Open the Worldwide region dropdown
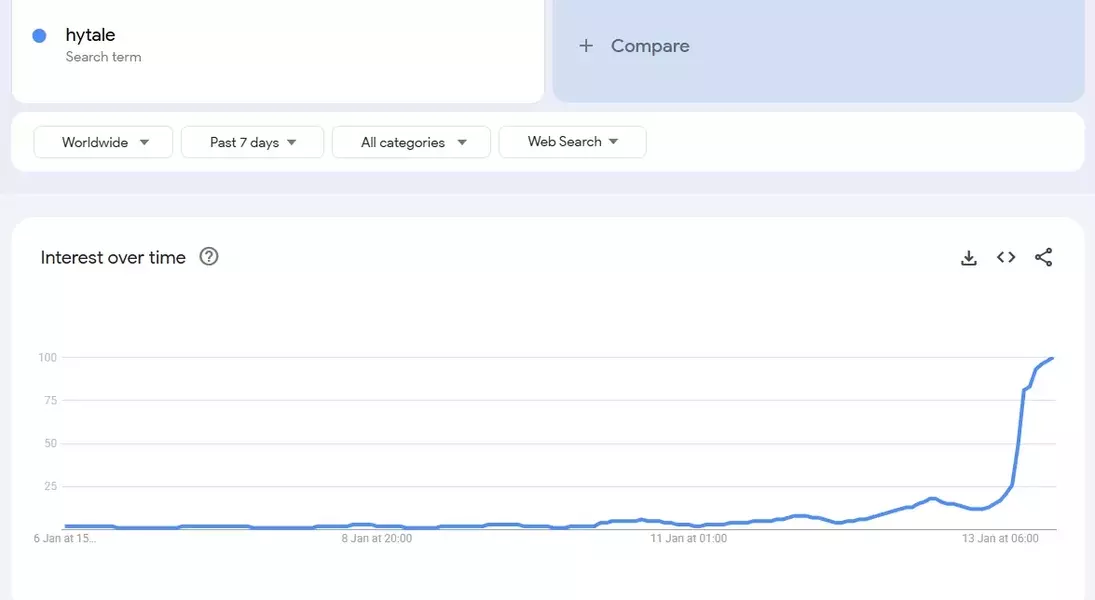Viewport: 1095px width, 600px height. tap(103, 142)
